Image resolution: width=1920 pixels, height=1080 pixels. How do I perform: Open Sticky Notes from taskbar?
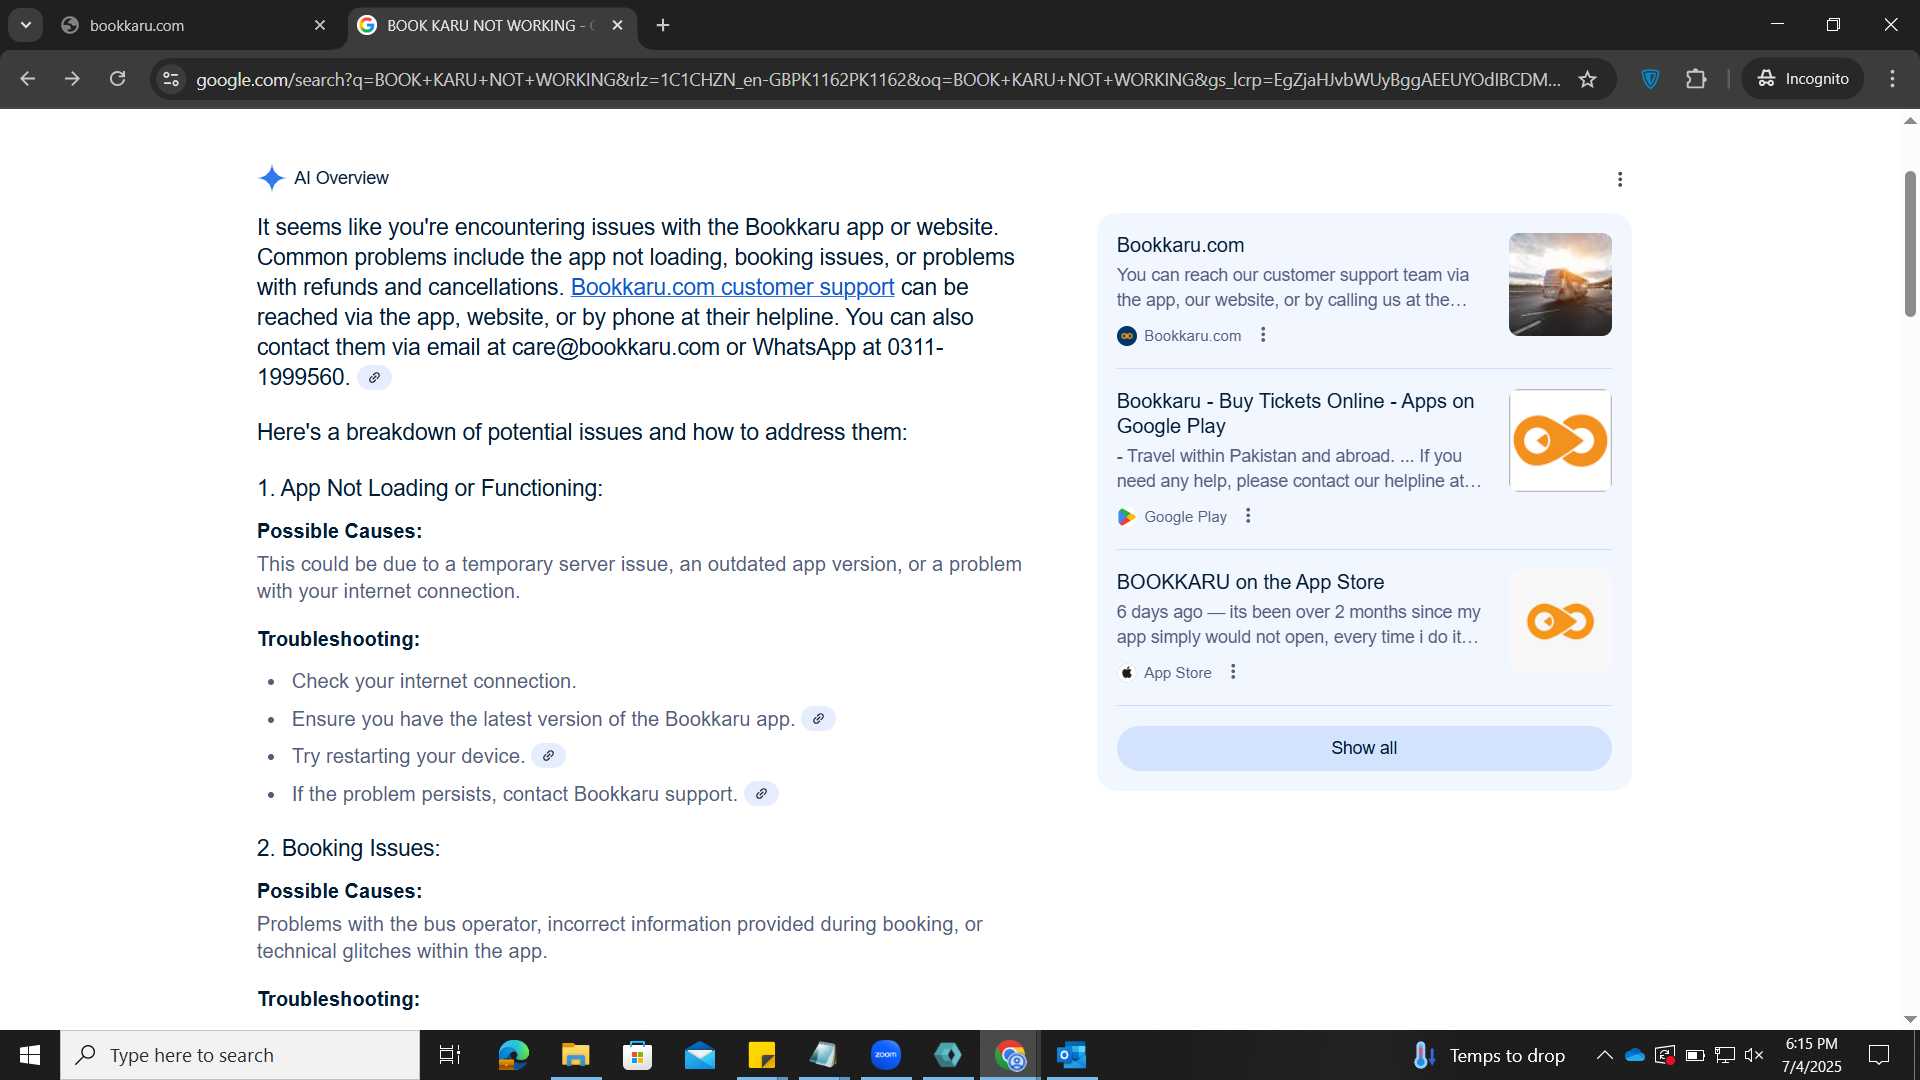pyautogui.click(x=762, y=1055)
